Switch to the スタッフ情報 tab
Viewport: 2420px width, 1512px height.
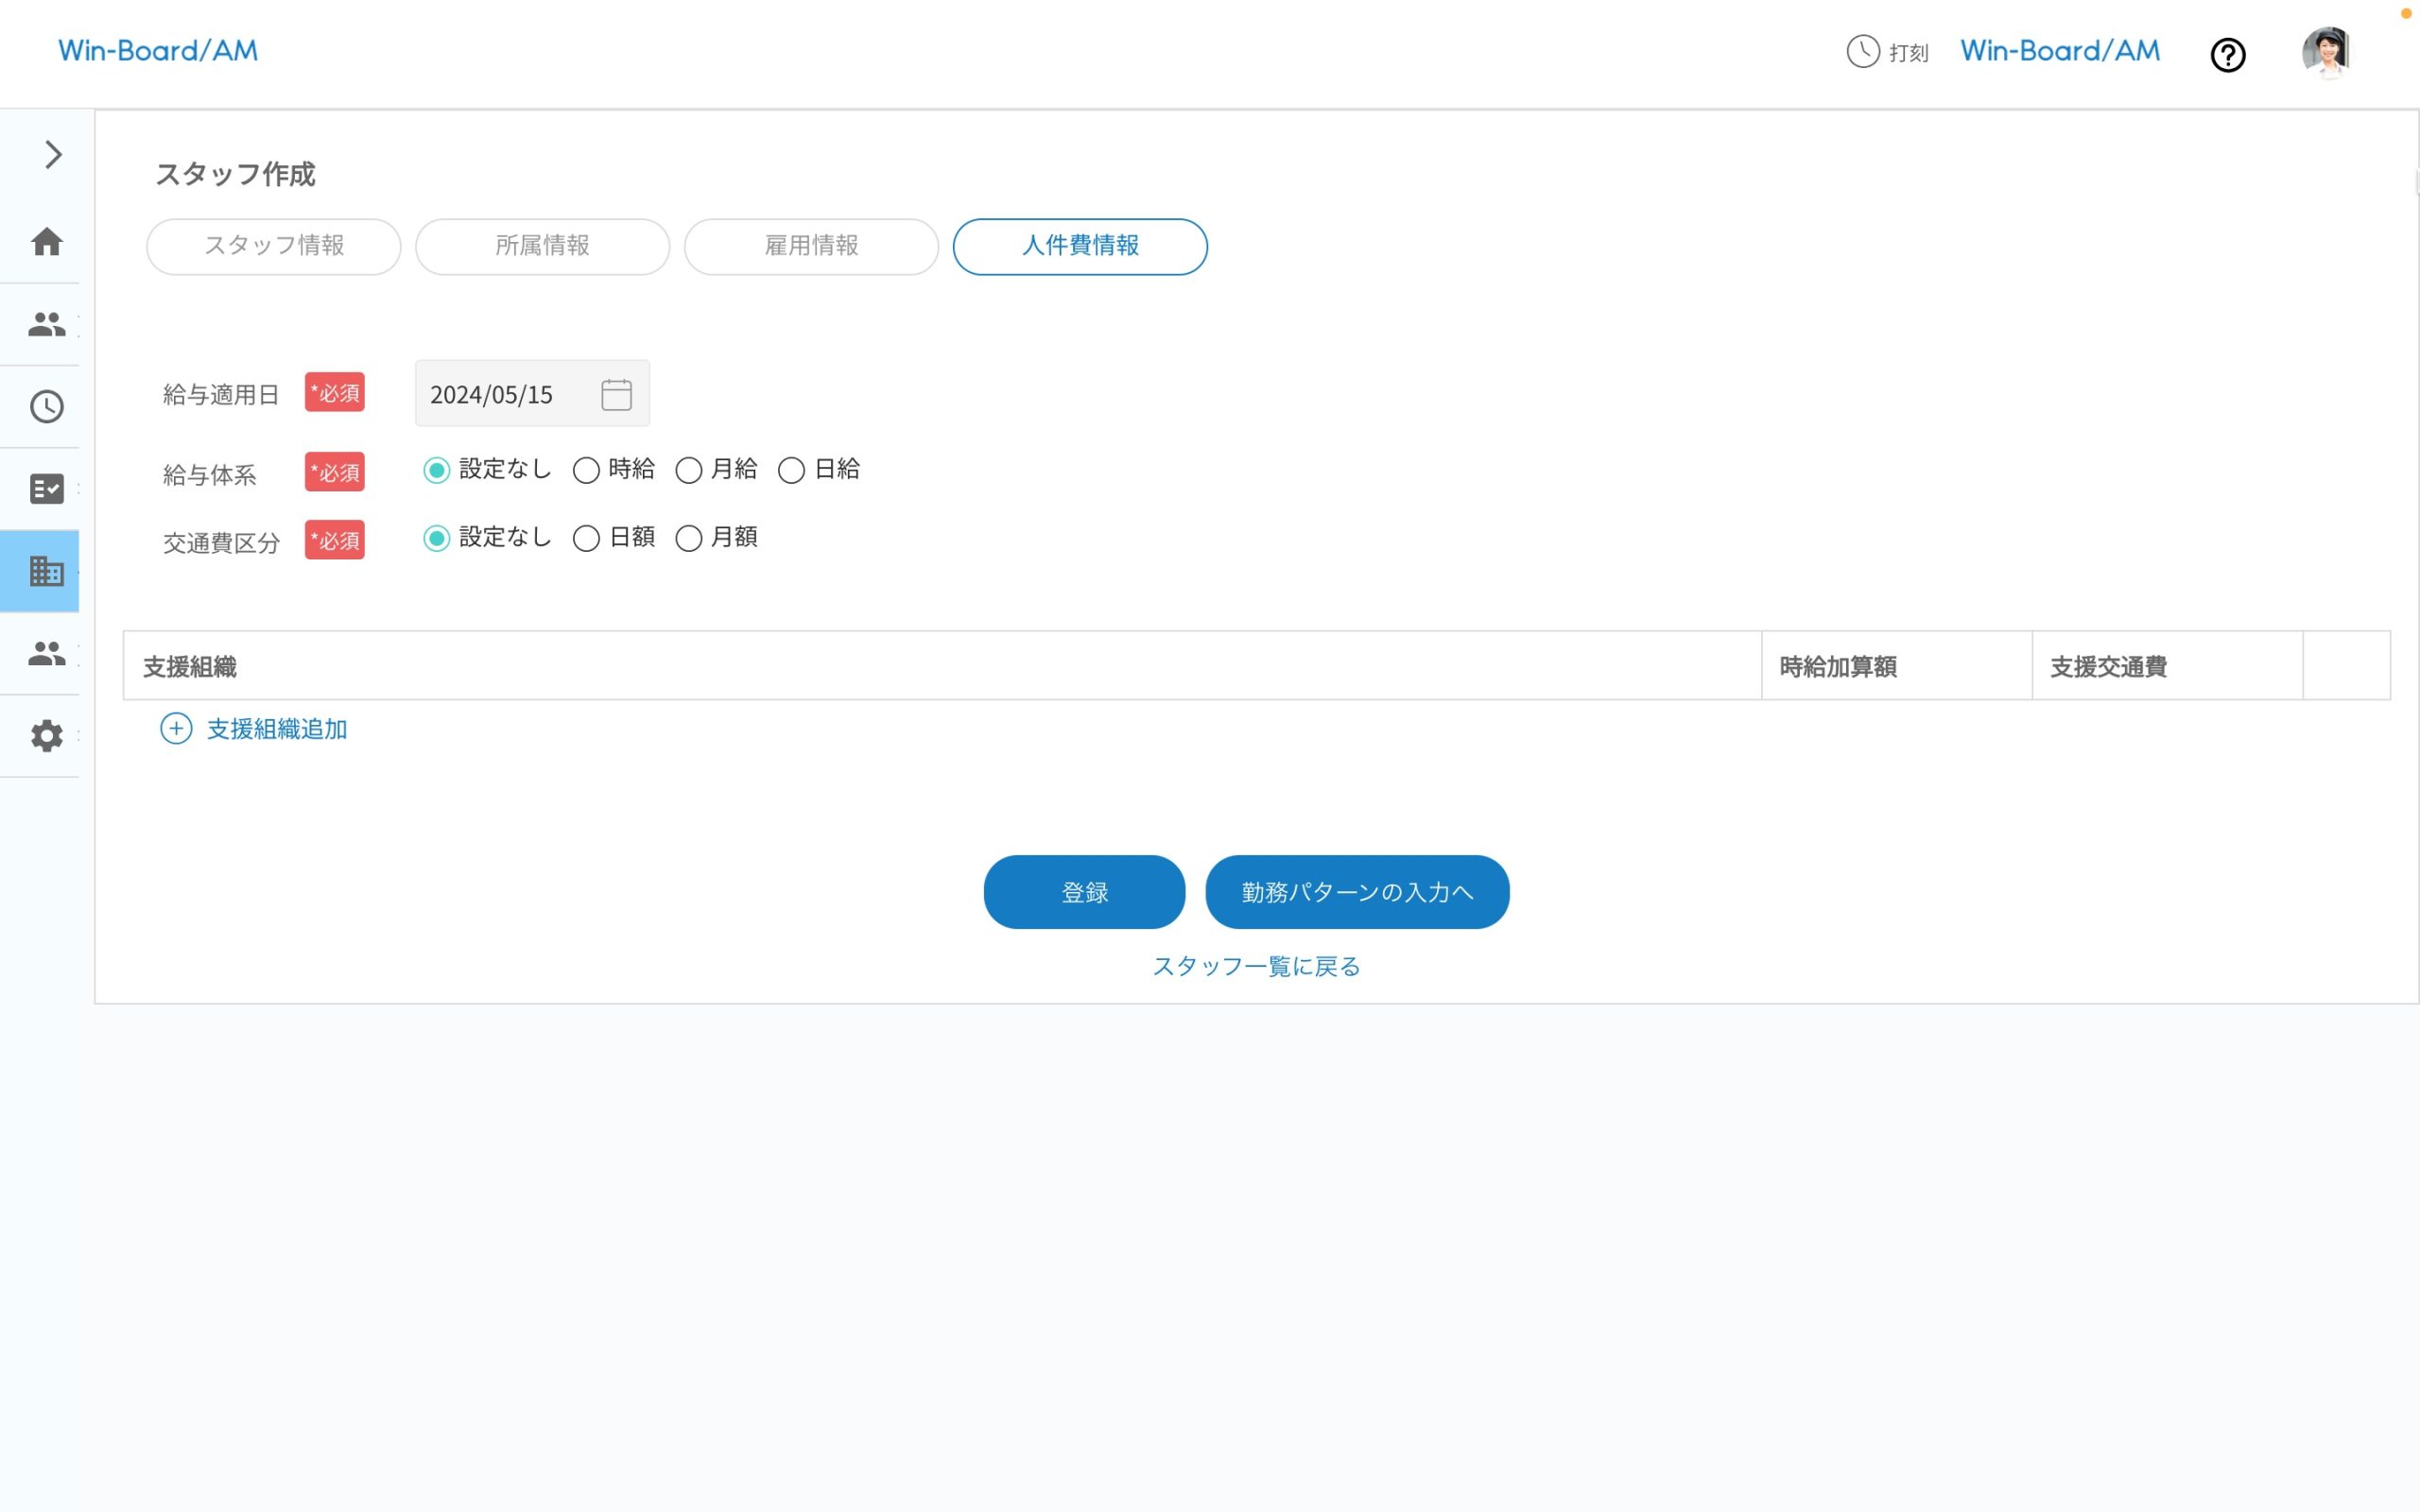coord(273,246)
